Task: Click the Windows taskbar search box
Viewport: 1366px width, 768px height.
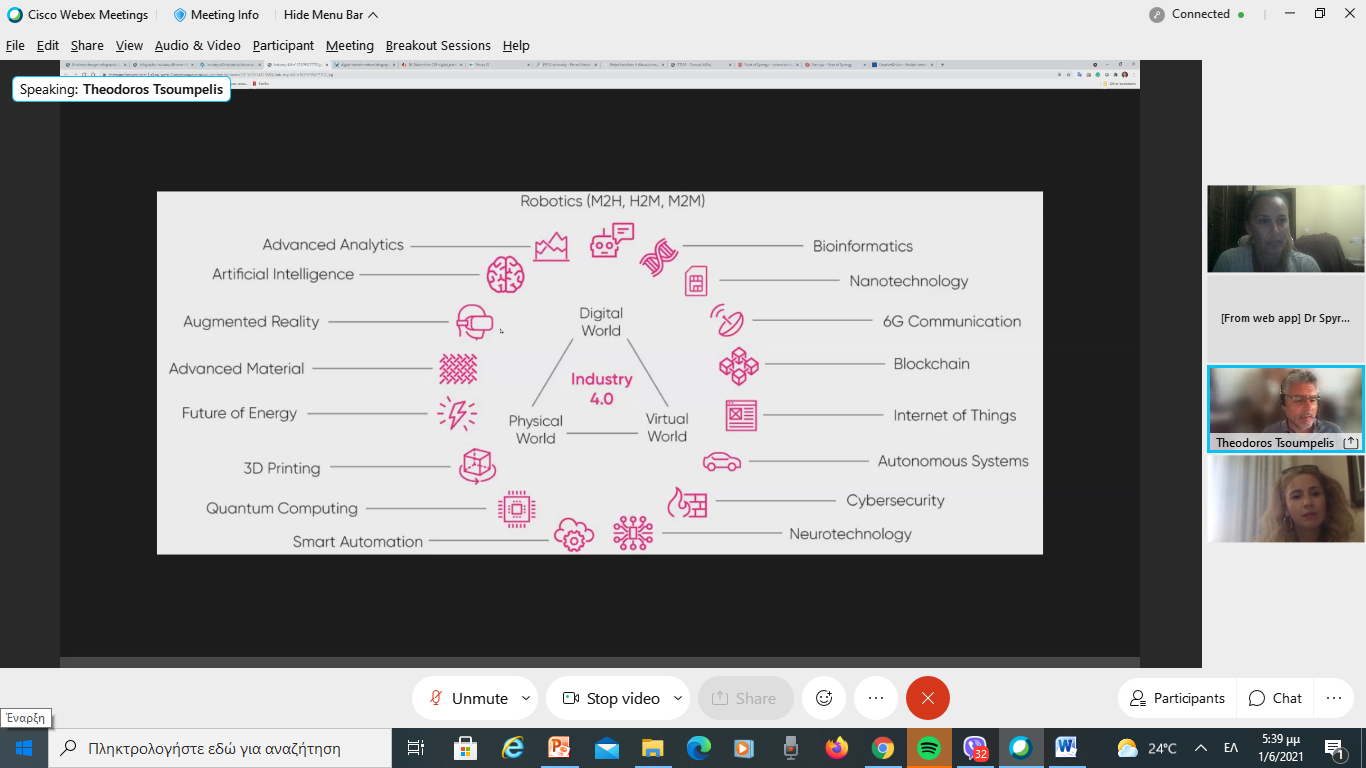Action: pyautogui.click(x=220, y=748)
